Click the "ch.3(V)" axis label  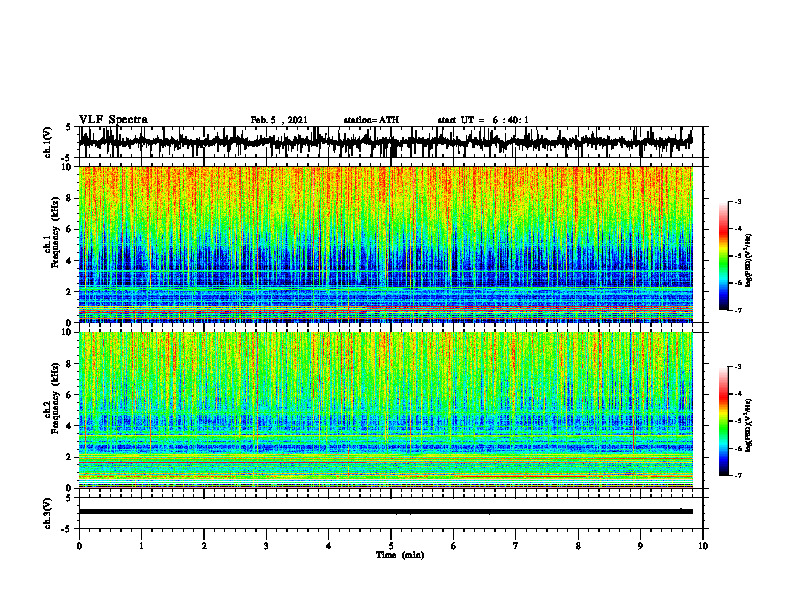pyautogui.click(x=48, y=514)
